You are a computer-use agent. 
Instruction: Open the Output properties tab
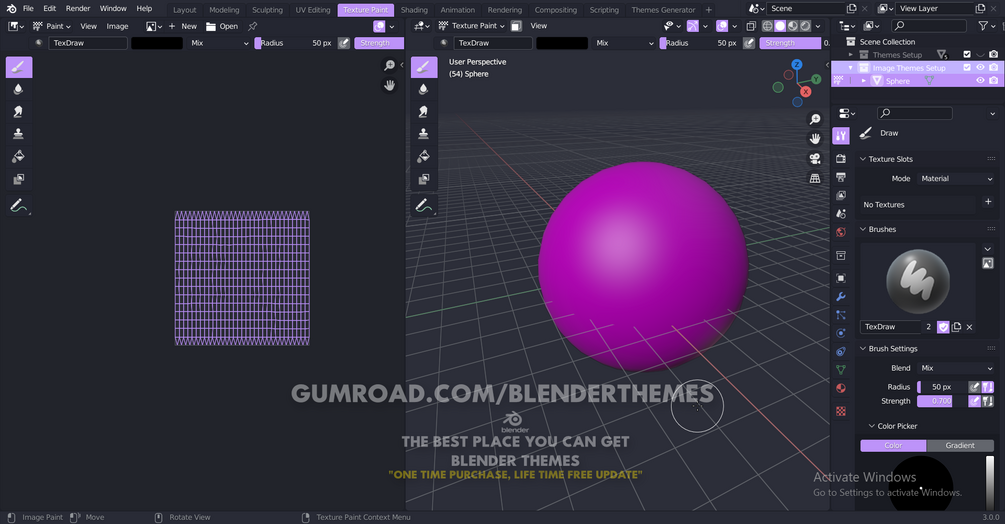point(841,177)
